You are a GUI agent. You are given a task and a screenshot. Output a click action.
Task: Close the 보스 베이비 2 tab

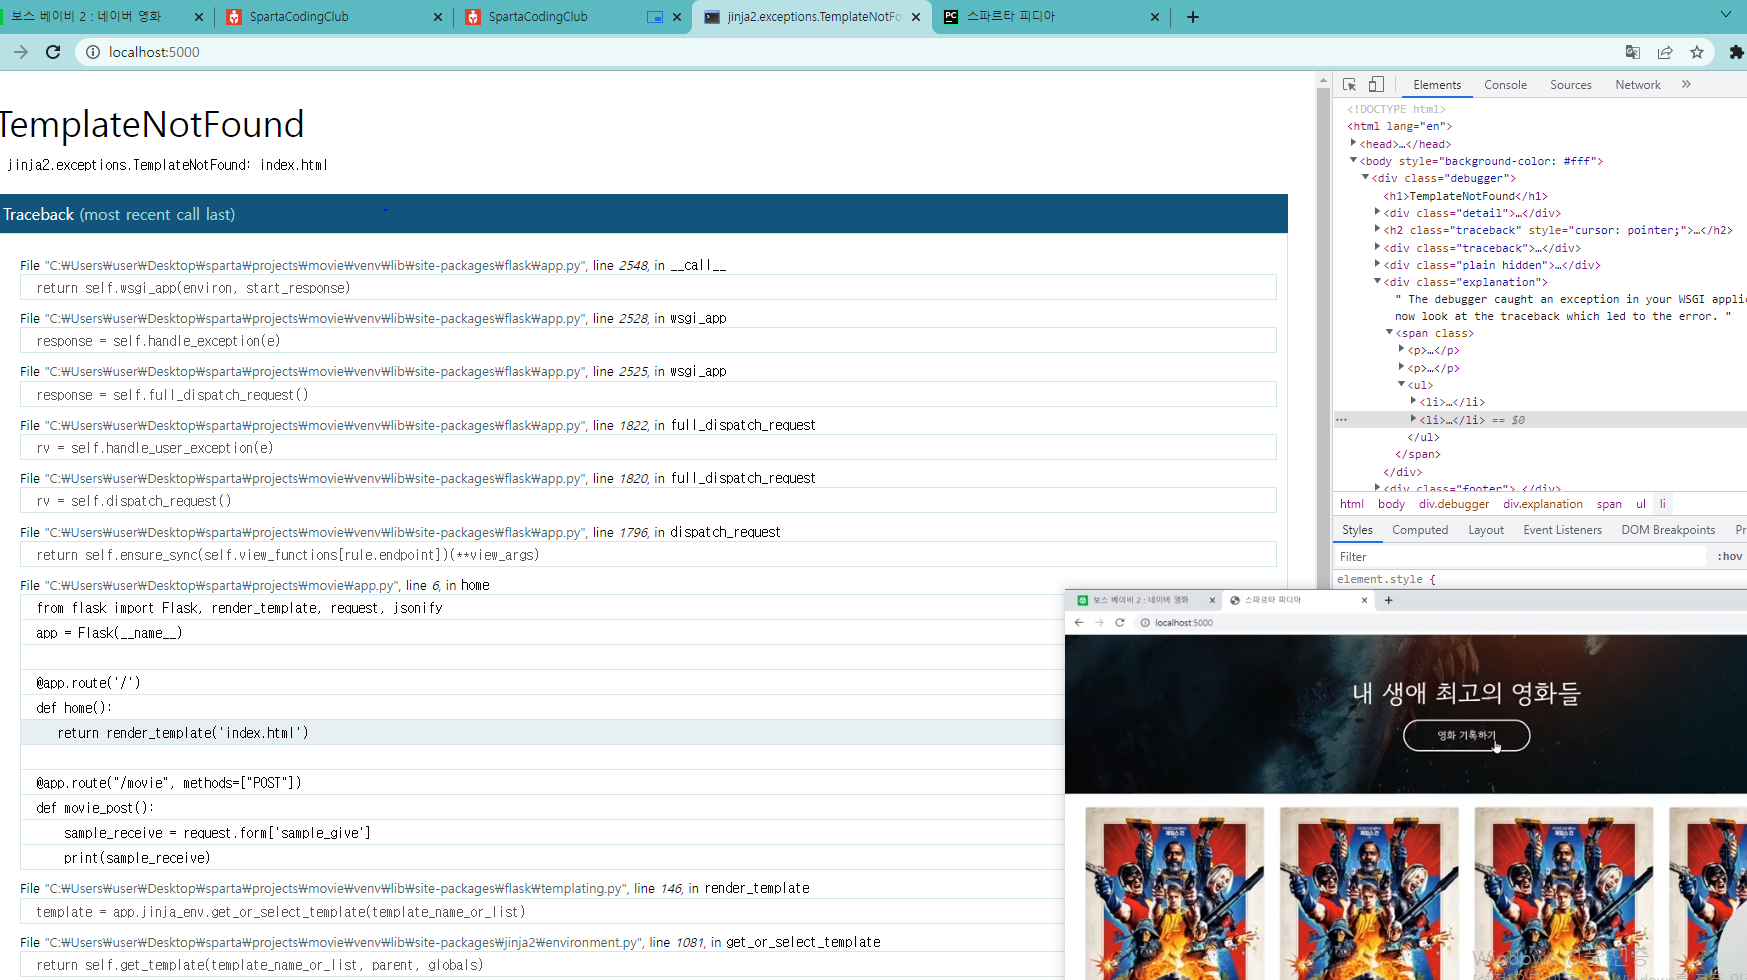click(x=198, y=17)
